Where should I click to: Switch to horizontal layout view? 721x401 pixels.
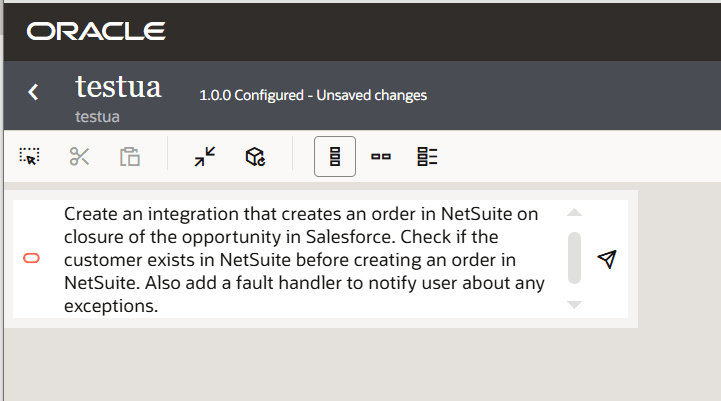381,156
